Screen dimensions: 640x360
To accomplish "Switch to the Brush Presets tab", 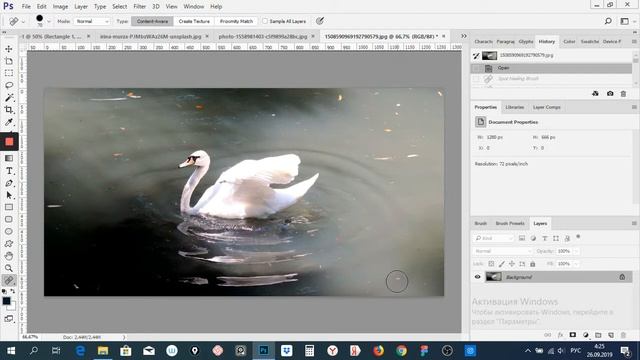I will point(510,223).
